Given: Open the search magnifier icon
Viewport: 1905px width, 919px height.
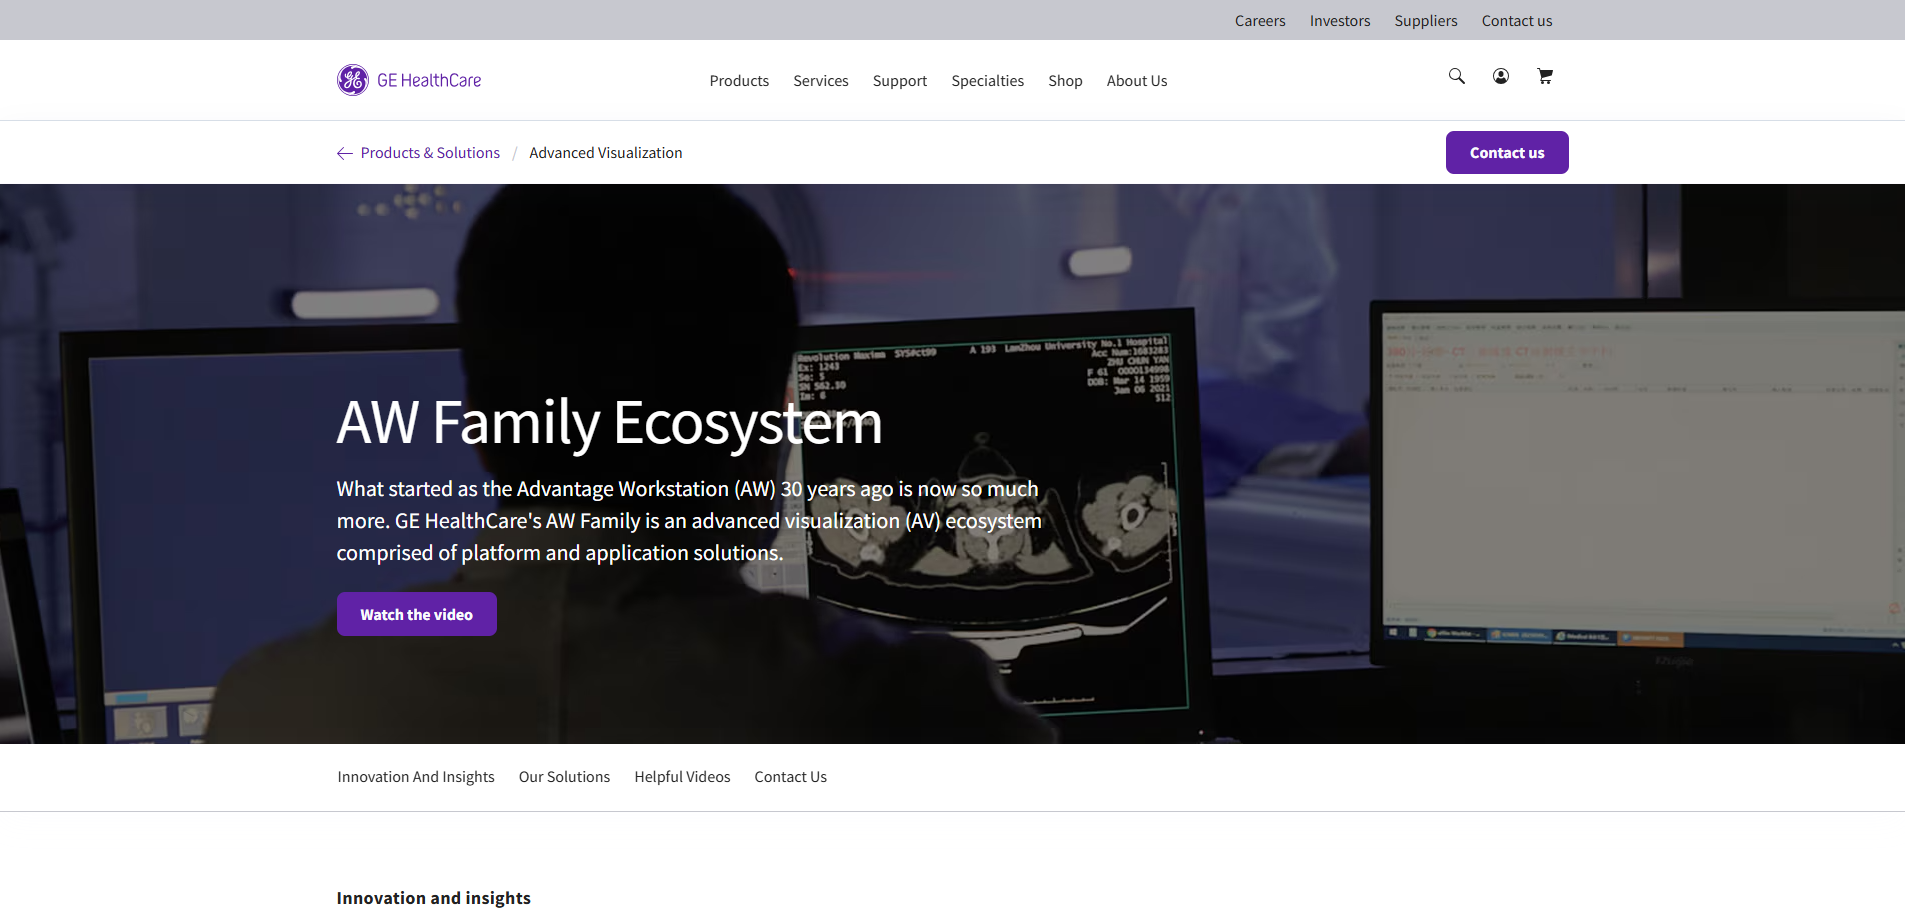Looking at the screenshot, I should [1457, 76].
